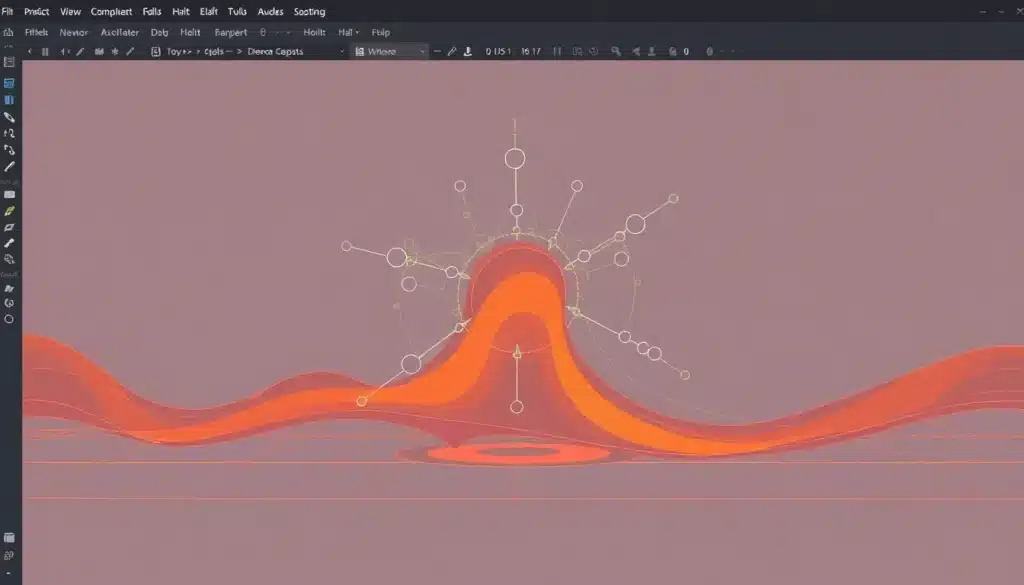The width and height of the screenshot is (1024, 585).
Task: Click the stopwatch icon in the toolbar
Action: click(x=593, y=51)
